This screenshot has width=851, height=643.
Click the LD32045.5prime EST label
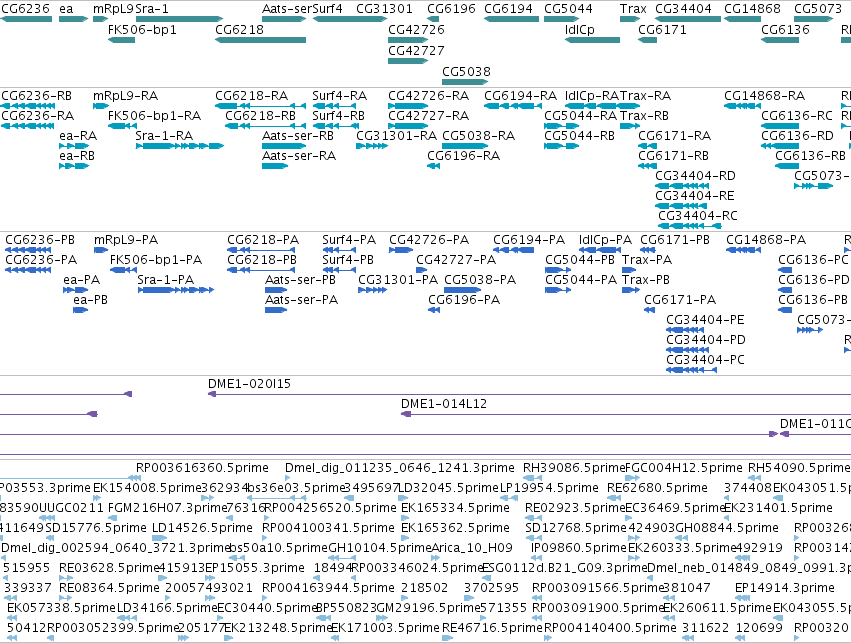[x=448, y=488]
